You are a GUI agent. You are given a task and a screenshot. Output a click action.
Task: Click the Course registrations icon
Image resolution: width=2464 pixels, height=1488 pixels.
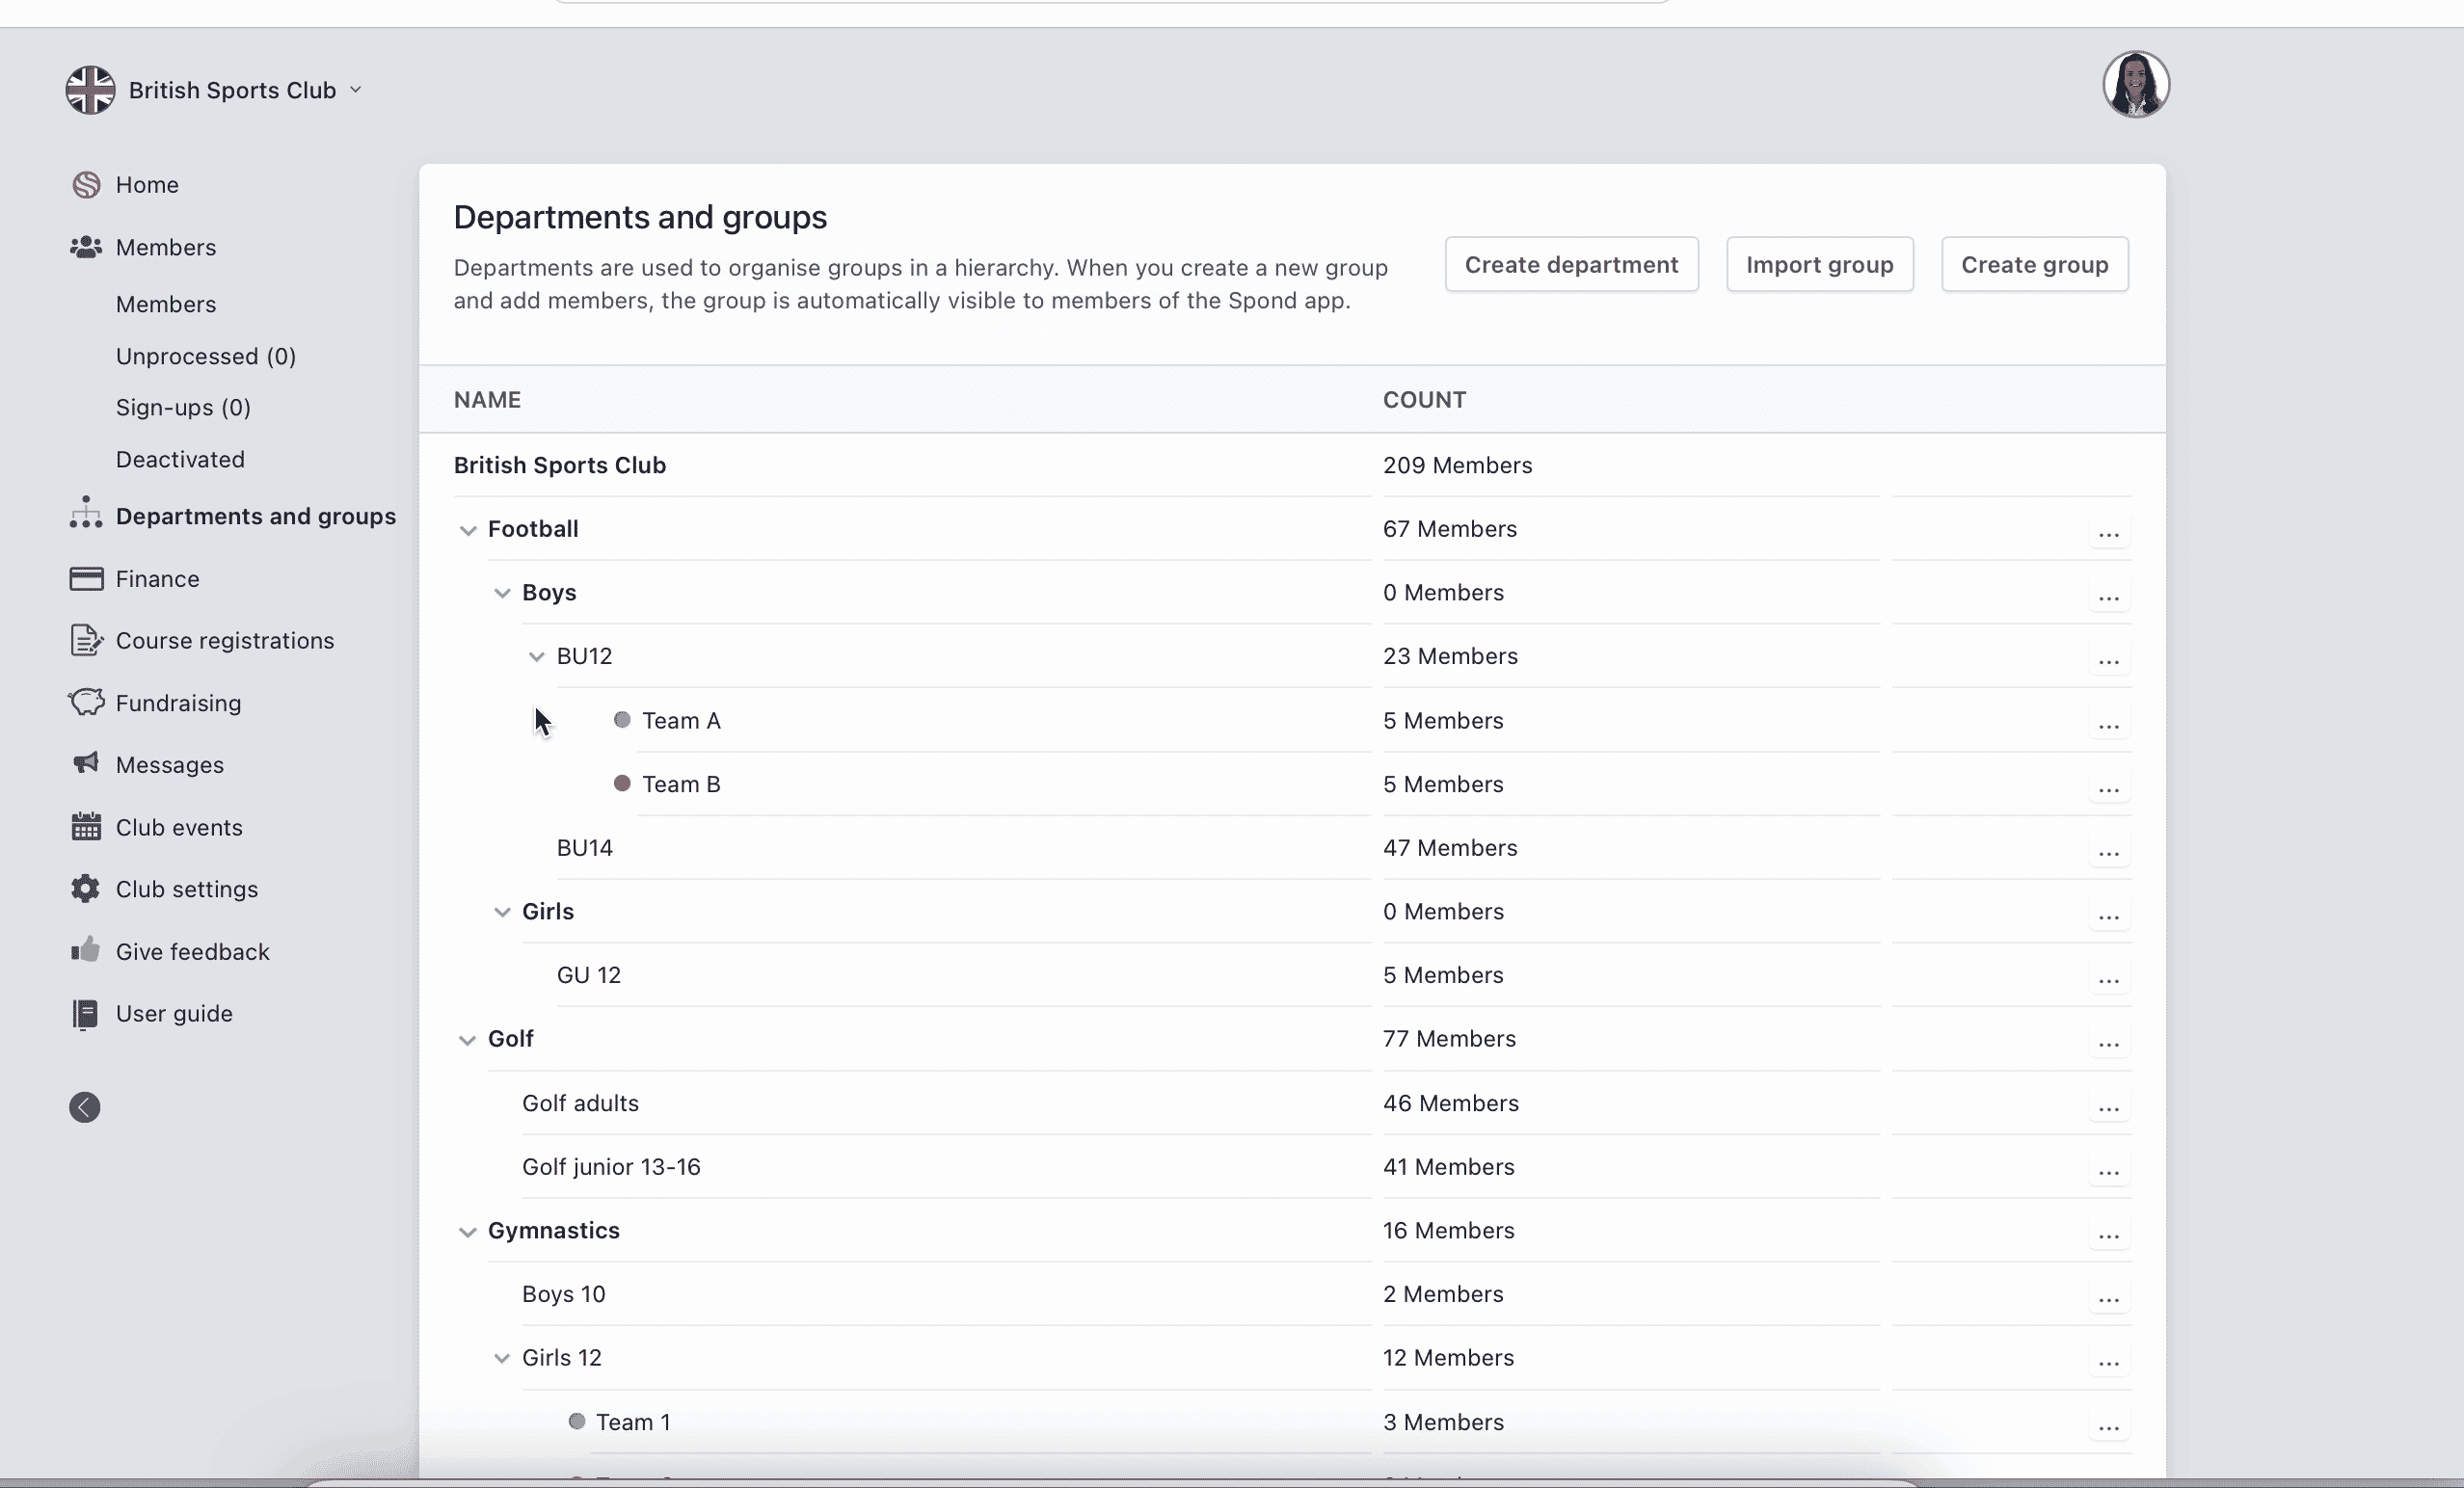point(86,640)
